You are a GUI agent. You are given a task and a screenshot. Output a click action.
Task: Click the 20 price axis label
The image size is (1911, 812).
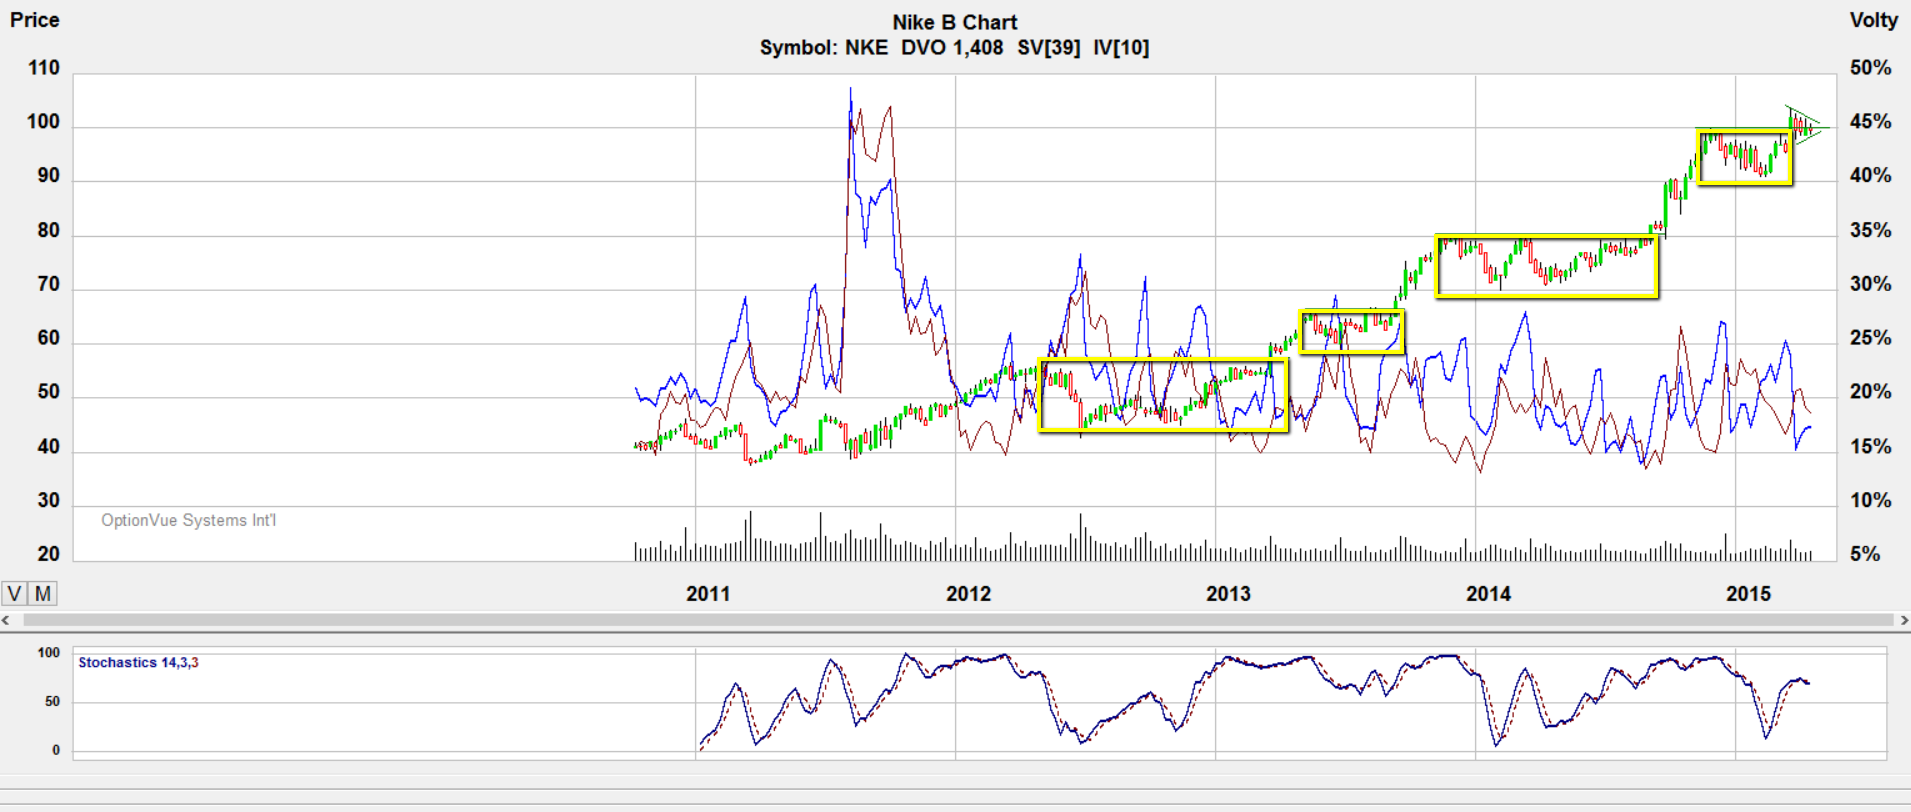click(x=48, y=554)
